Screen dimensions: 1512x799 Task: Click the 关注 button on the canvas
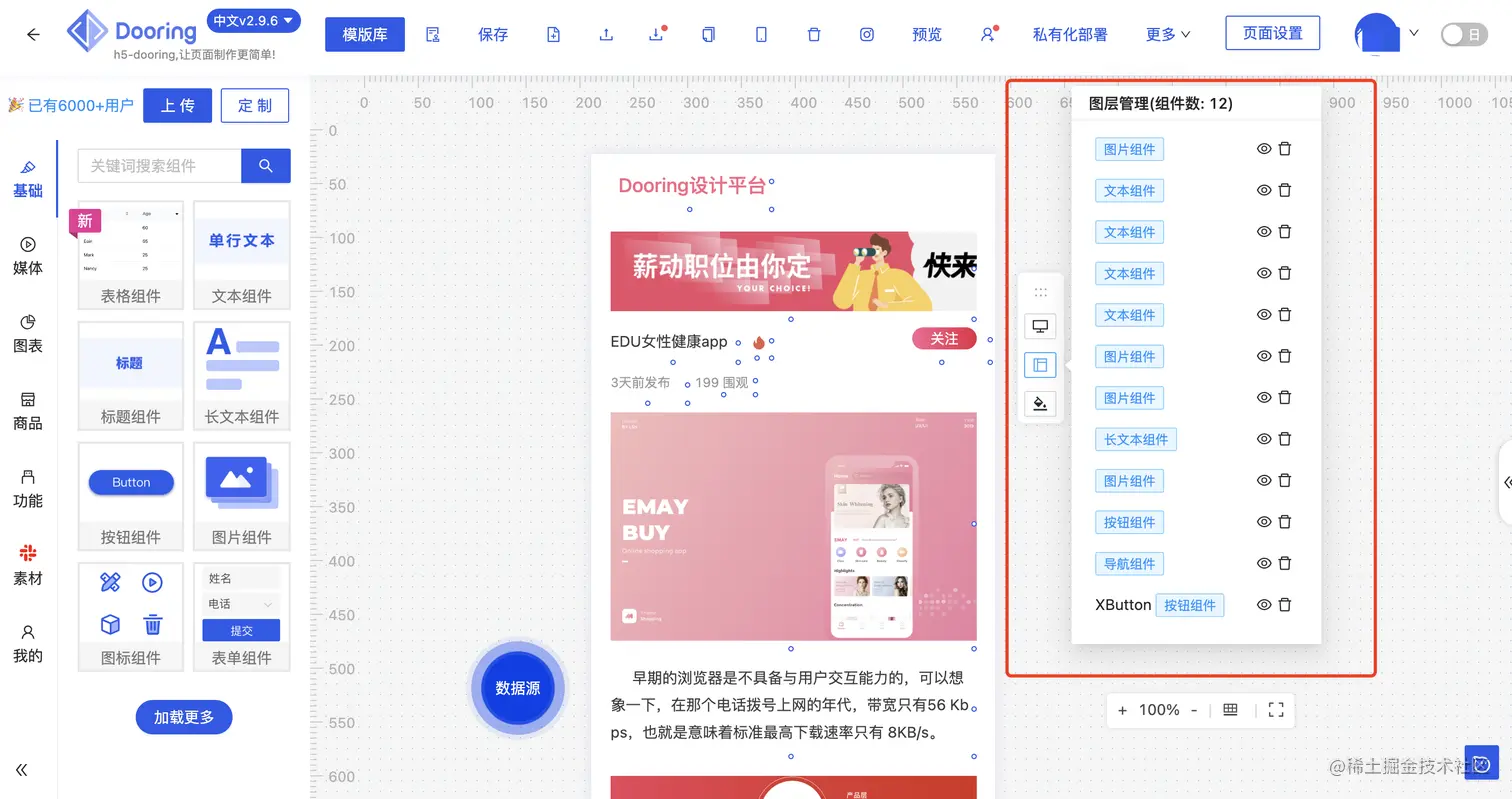pyautogui.click(x=944, y=339)
